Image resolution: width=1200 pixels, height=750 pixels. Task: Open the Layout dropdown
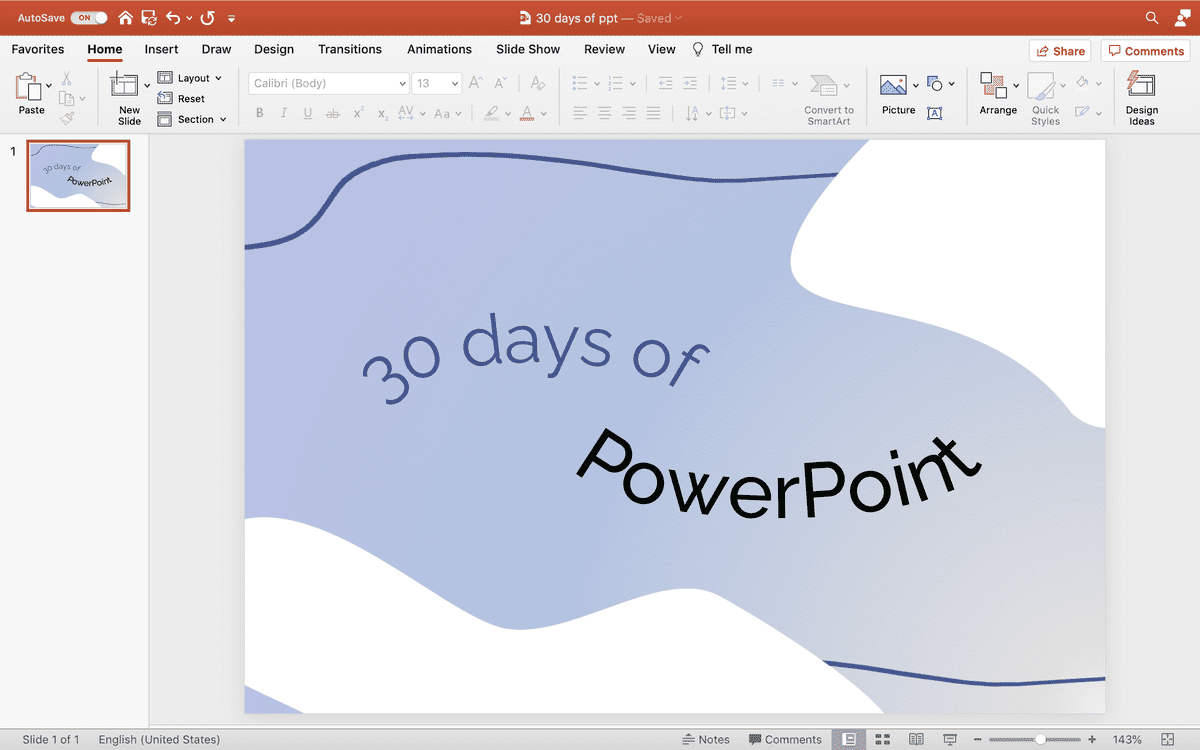point(190,78)
